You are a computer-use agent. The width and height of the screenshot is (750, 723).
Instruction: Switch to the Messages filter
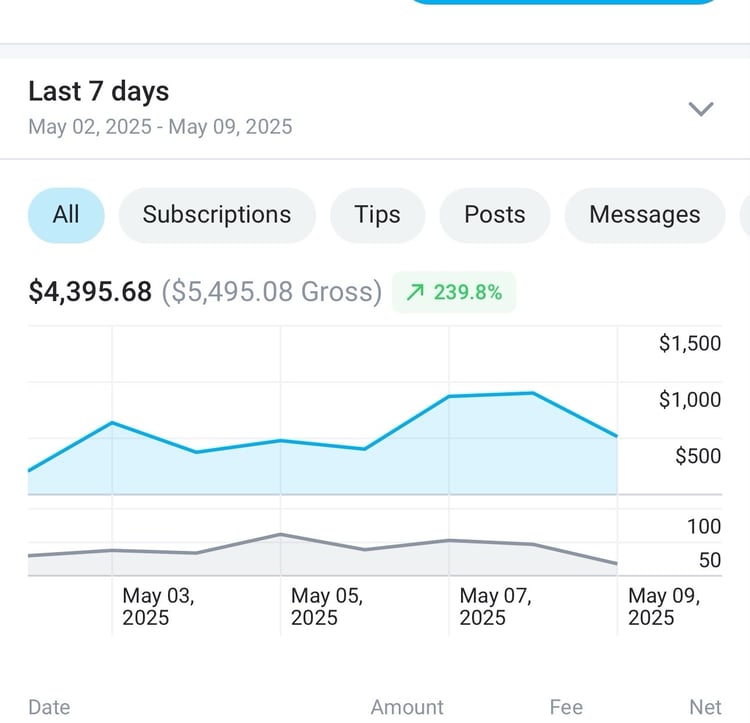point(645,215)
